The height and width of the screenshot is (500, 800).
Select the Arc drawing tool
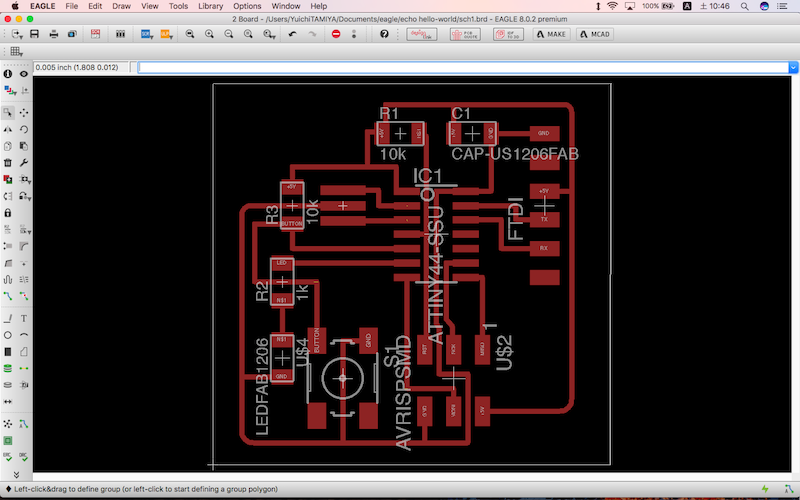(23, 335)
